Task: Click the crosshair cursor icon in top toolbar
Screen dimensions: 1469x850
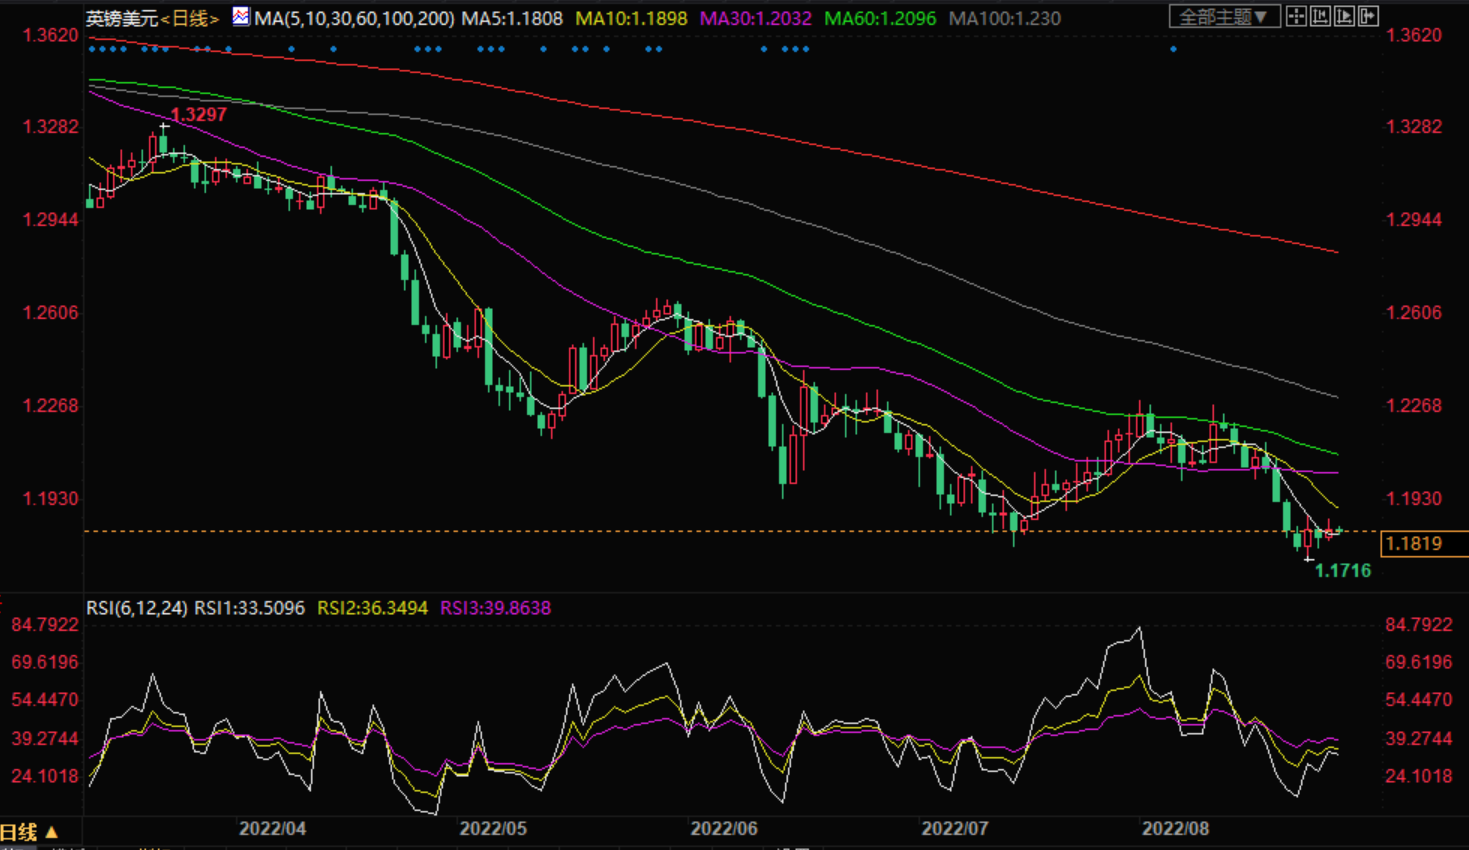Action: coord(1296,16)
